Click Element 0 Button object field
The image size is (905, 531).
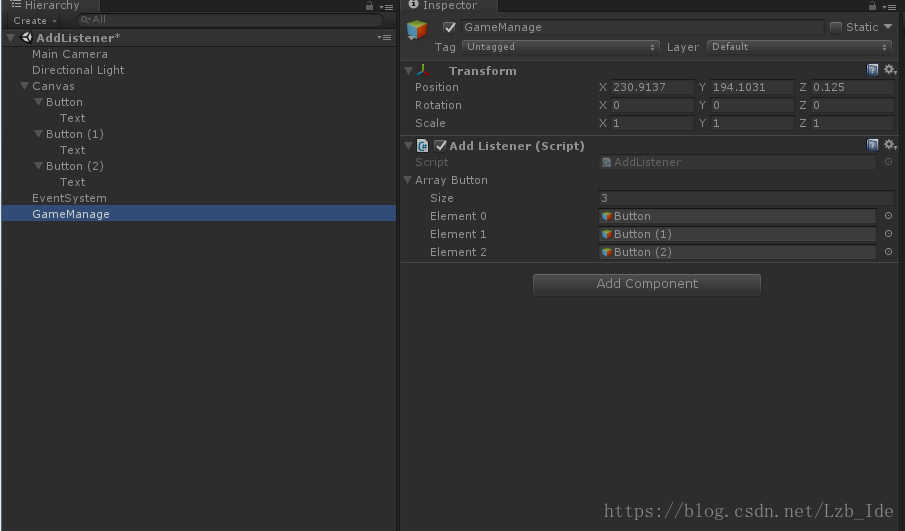[x=737, y=216]
